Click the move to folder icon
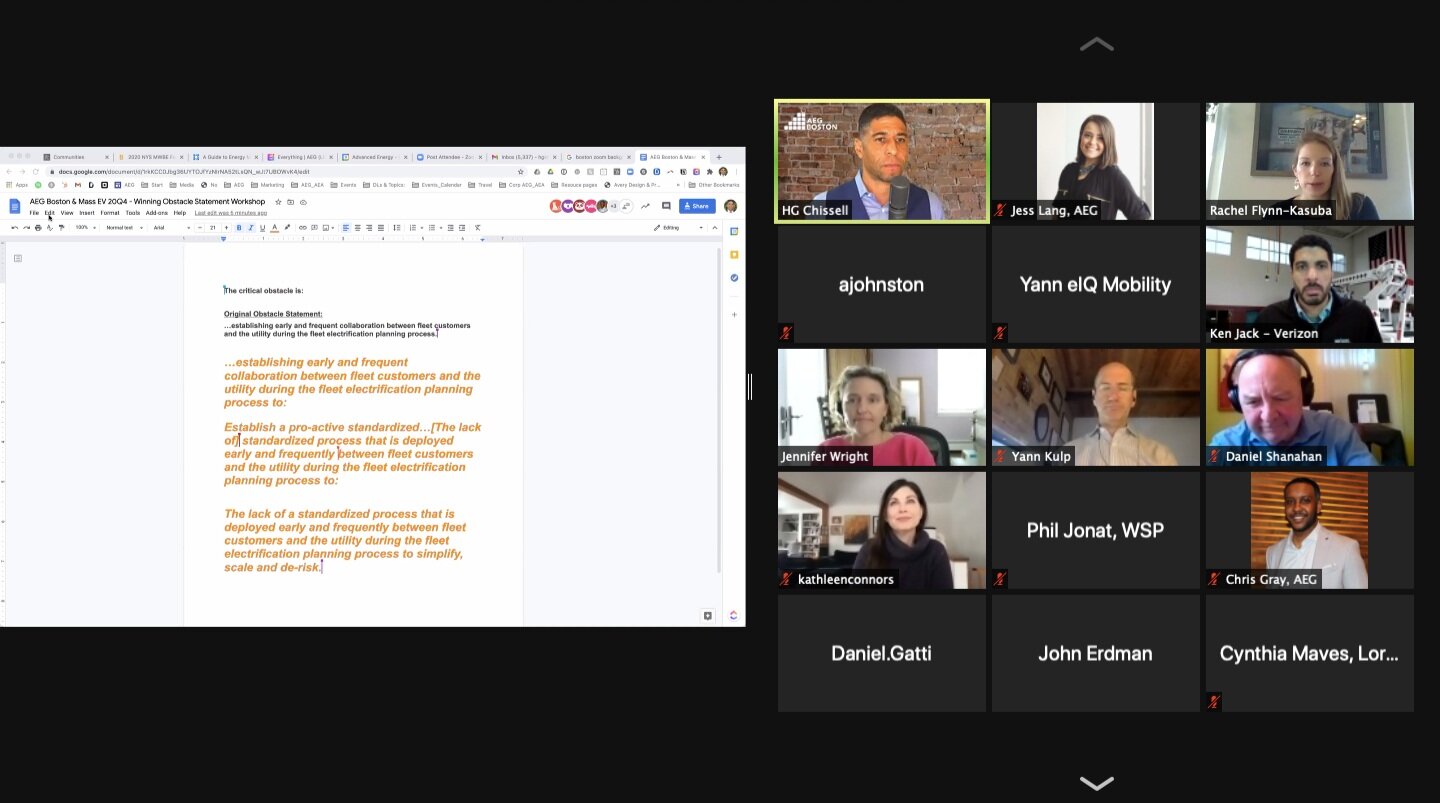 click(290, 202)
